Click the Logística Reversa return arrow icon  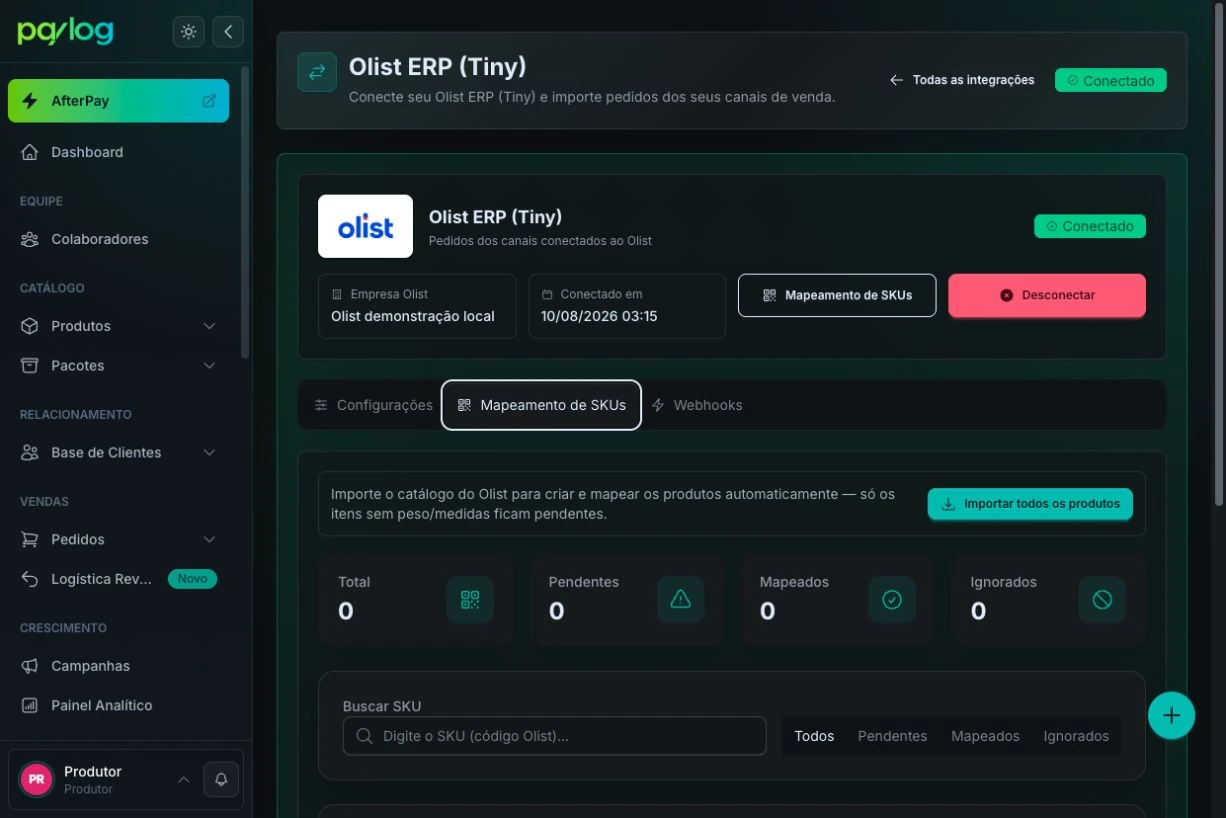[30, 578]
